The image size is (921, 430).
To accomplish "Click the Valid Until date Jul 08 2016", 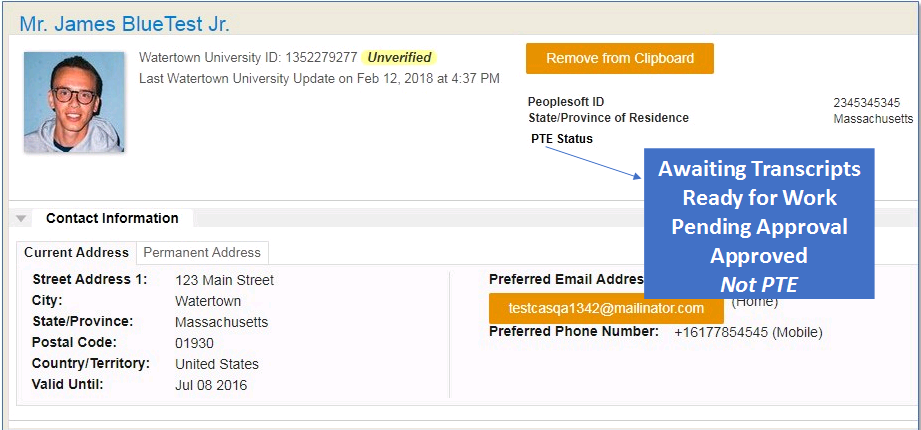I will click(210, 385).
